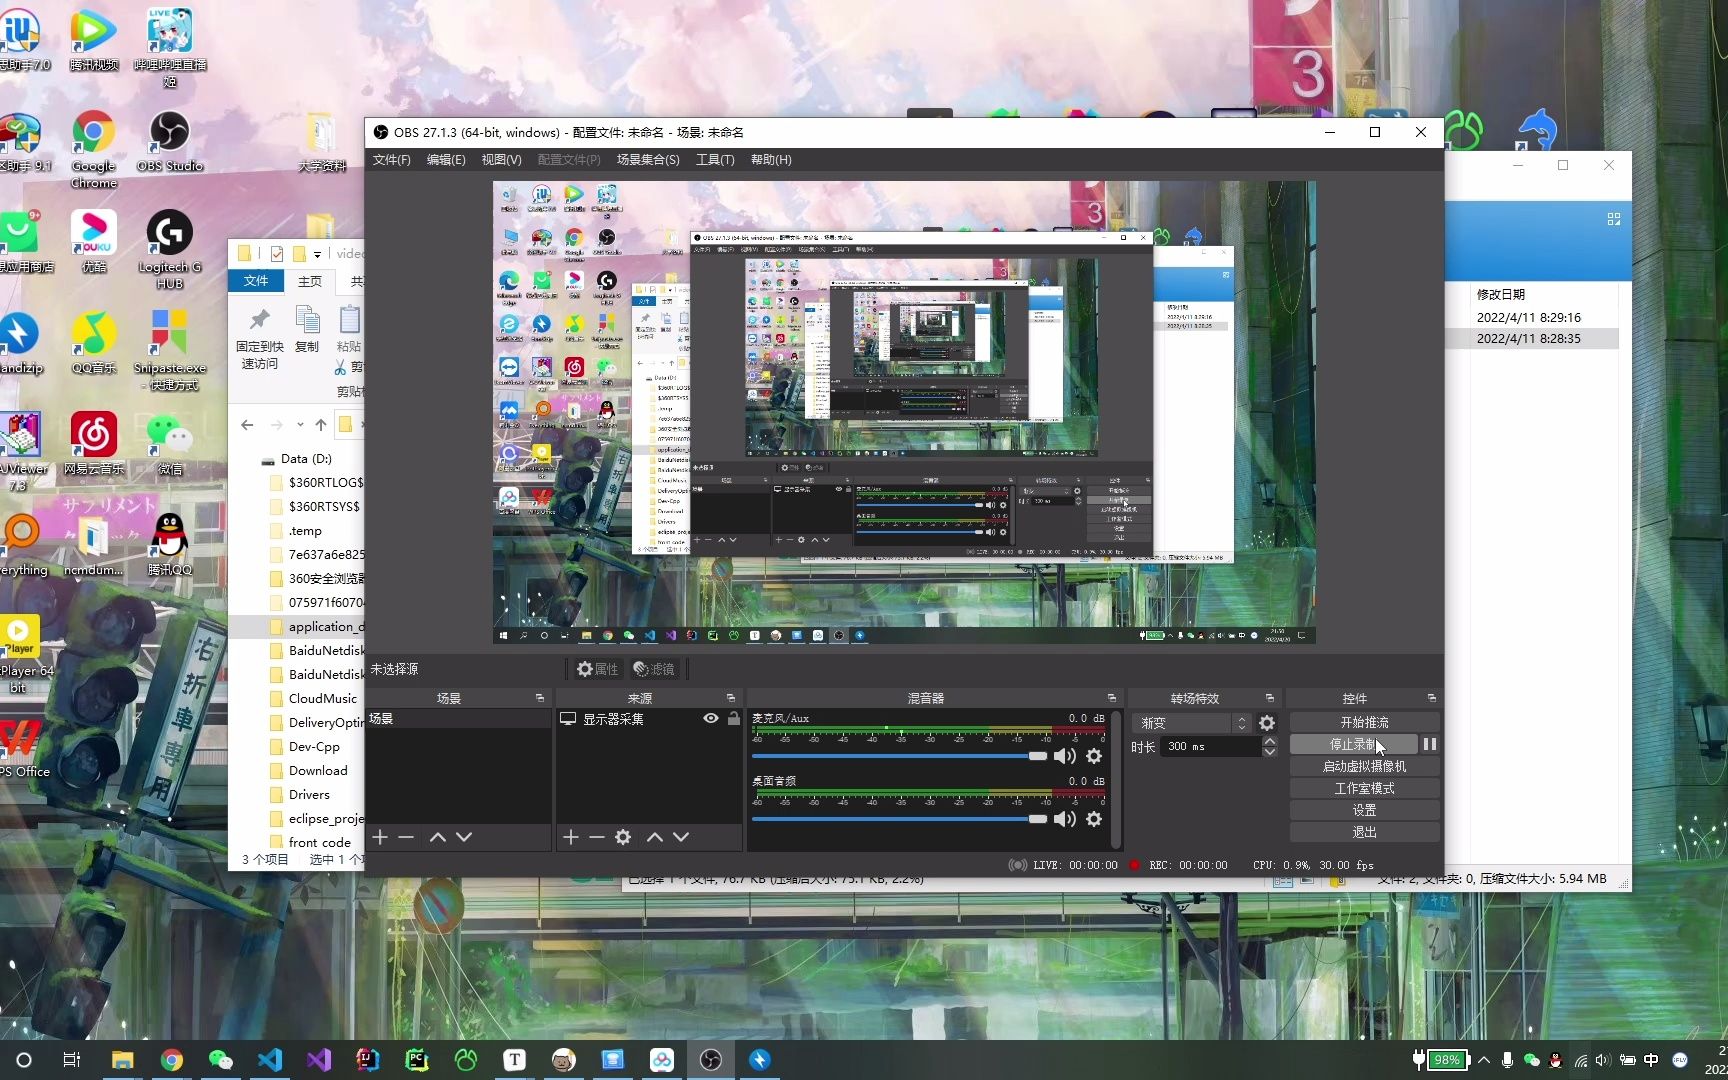Go back in File Explorer

[247, 425]
